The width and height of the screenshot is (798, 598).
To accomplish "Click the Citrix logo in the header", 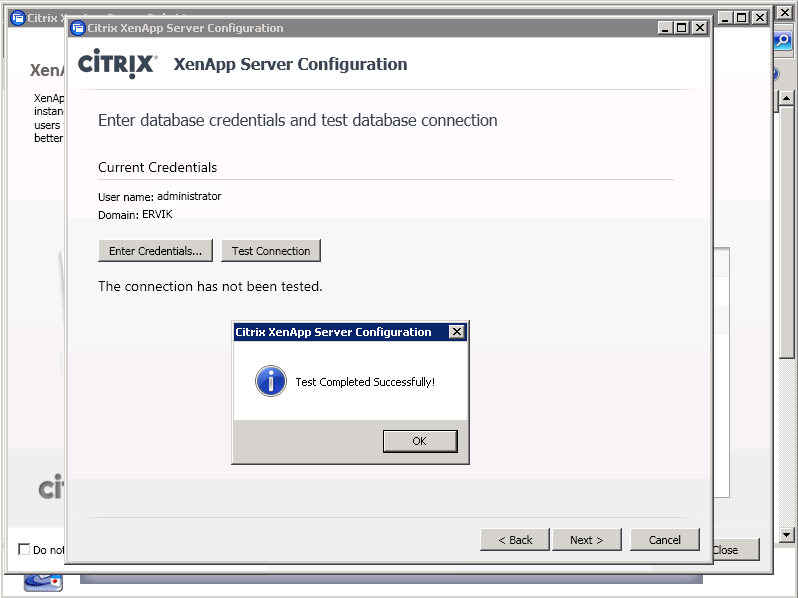I will click(117, 64).
